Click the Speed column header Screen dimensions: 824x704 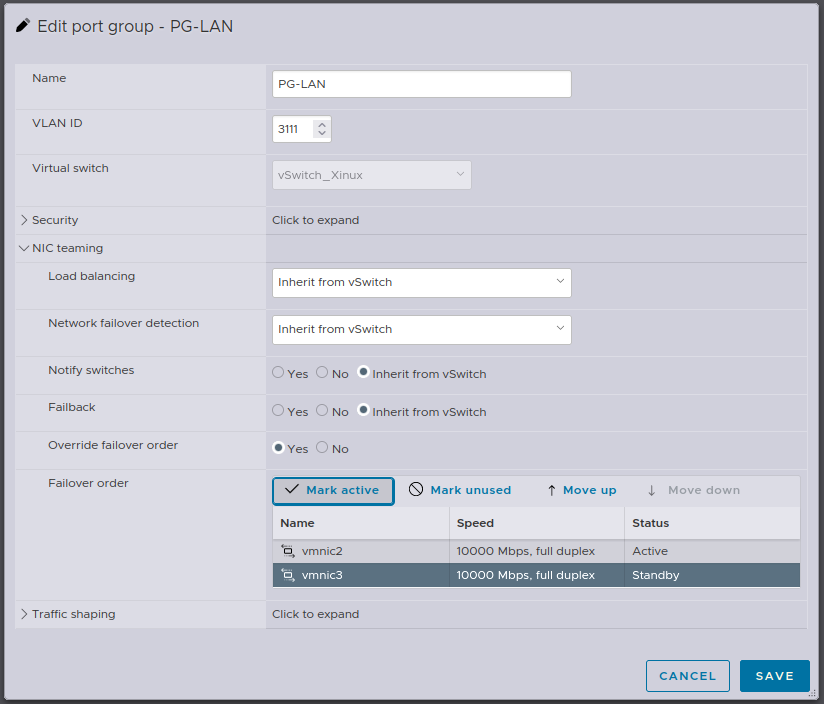pos(475,523)
